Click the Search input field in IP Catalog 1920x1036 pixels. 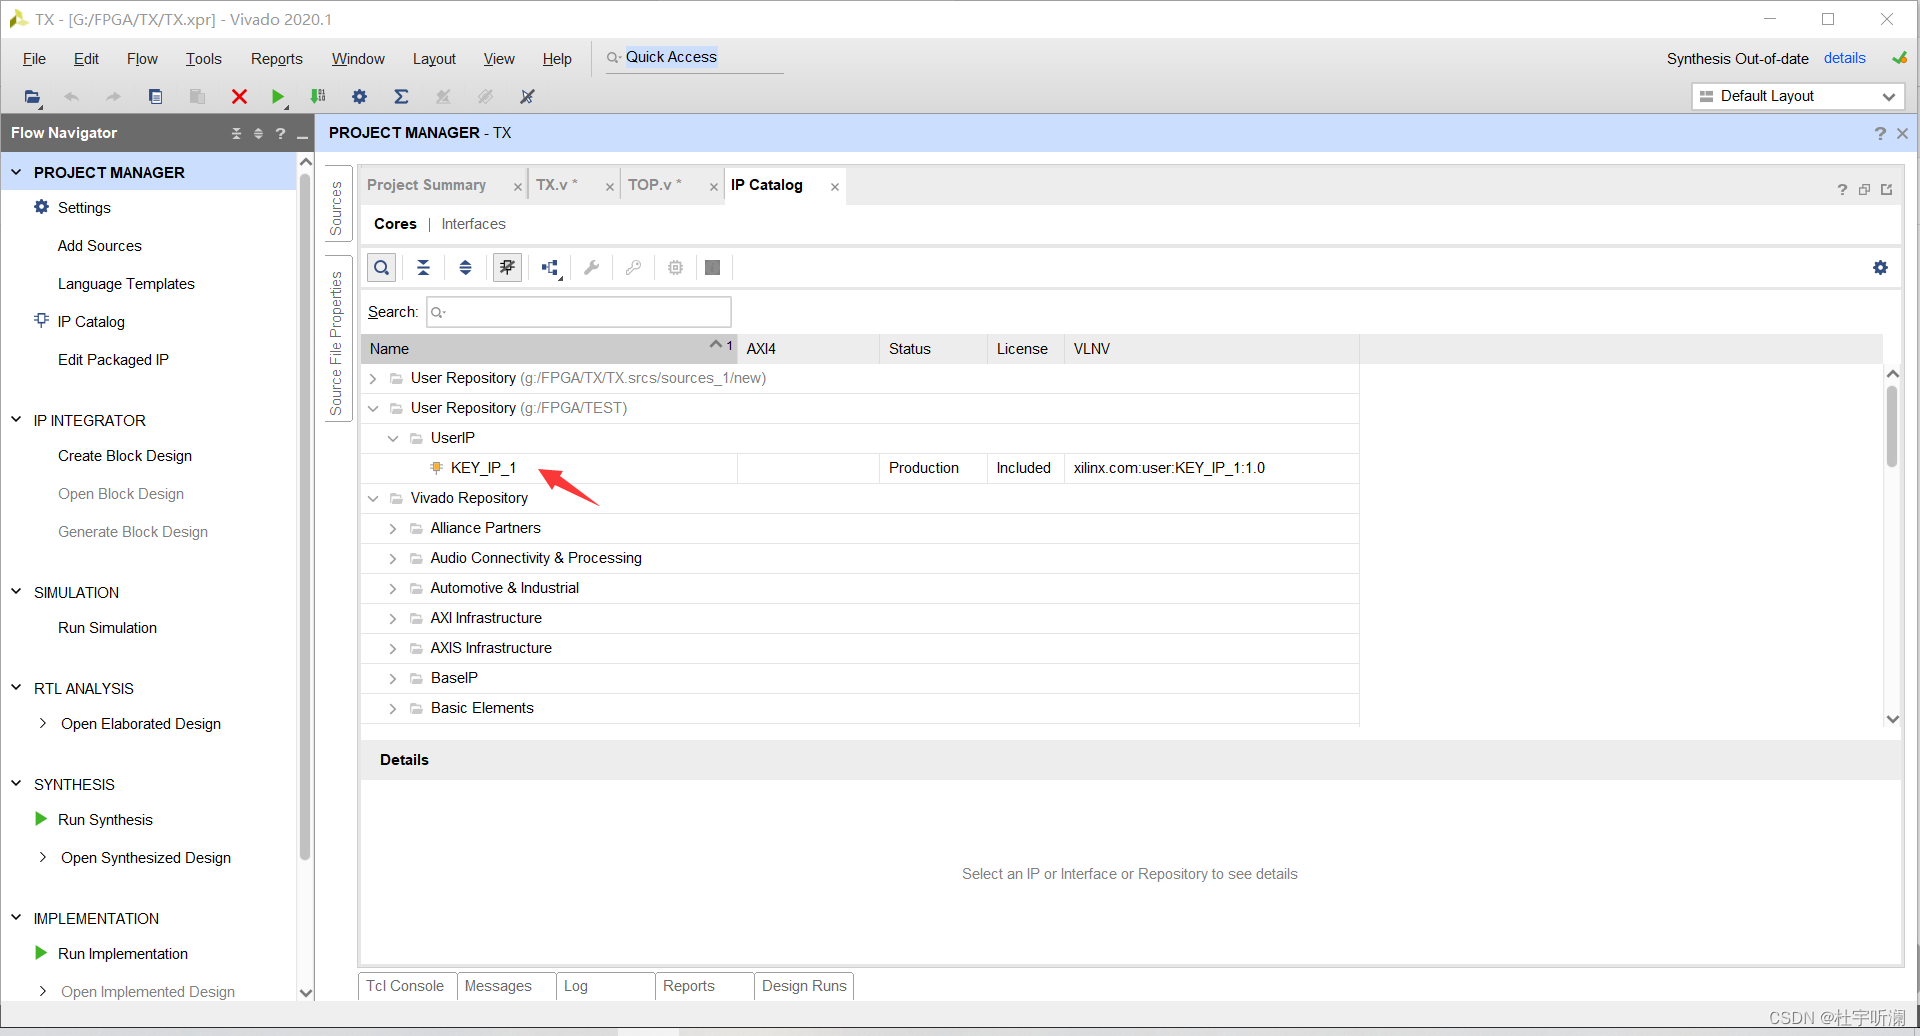pos(579,312)
